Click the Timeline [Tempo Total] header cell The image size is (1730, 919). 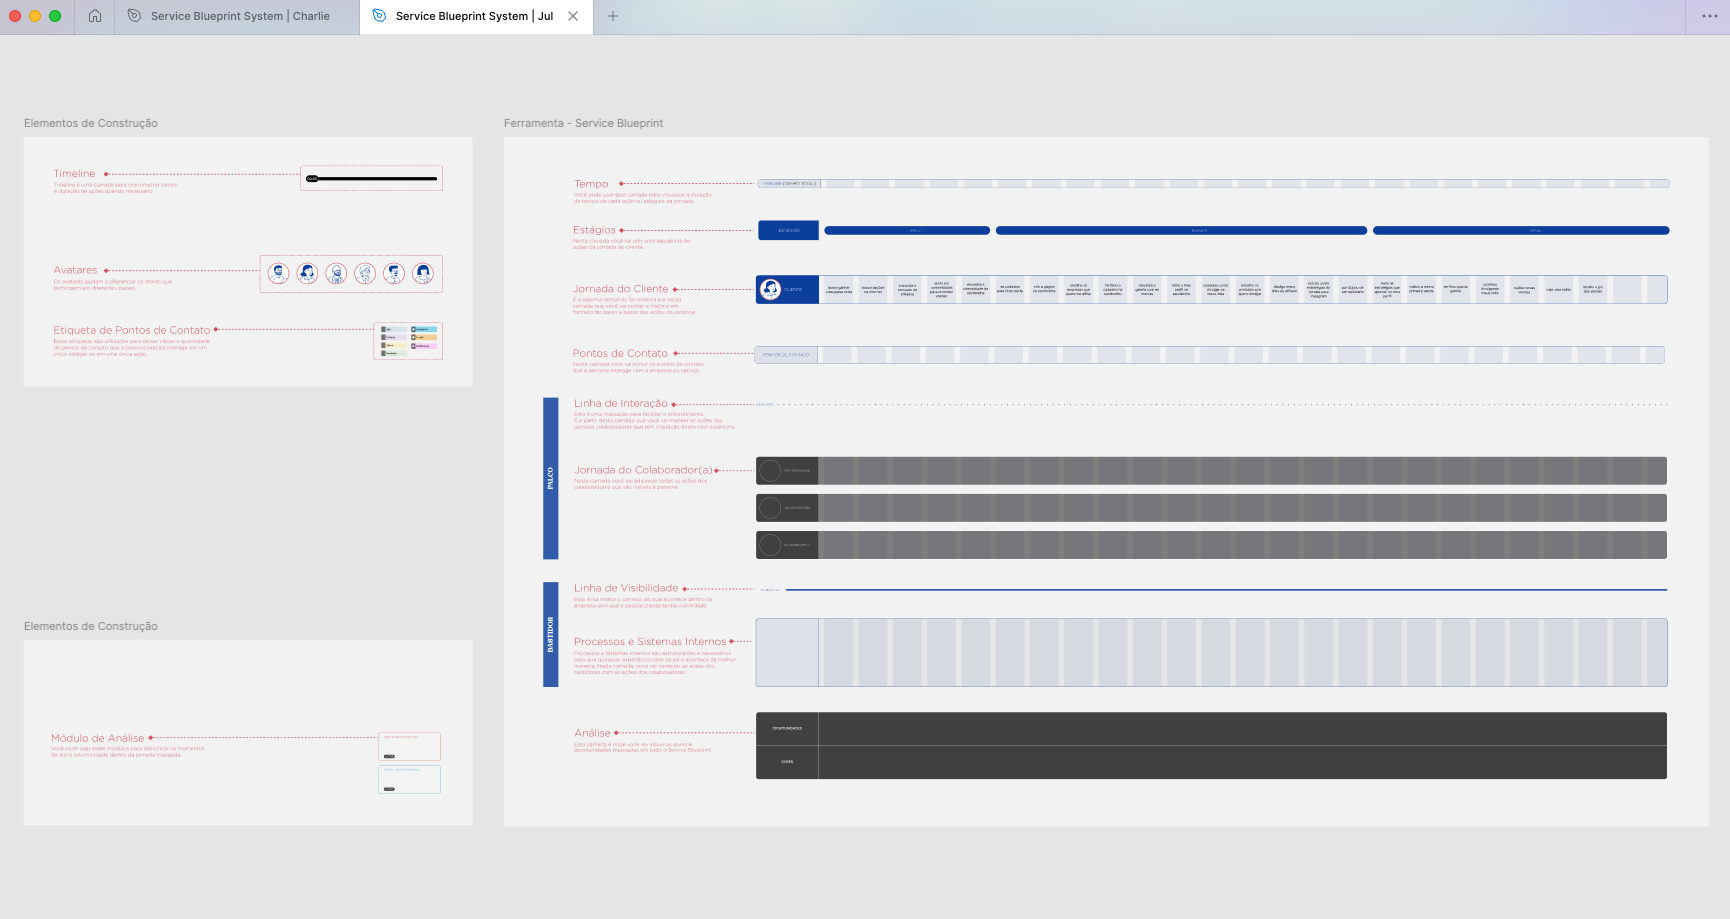coord(789,184)
